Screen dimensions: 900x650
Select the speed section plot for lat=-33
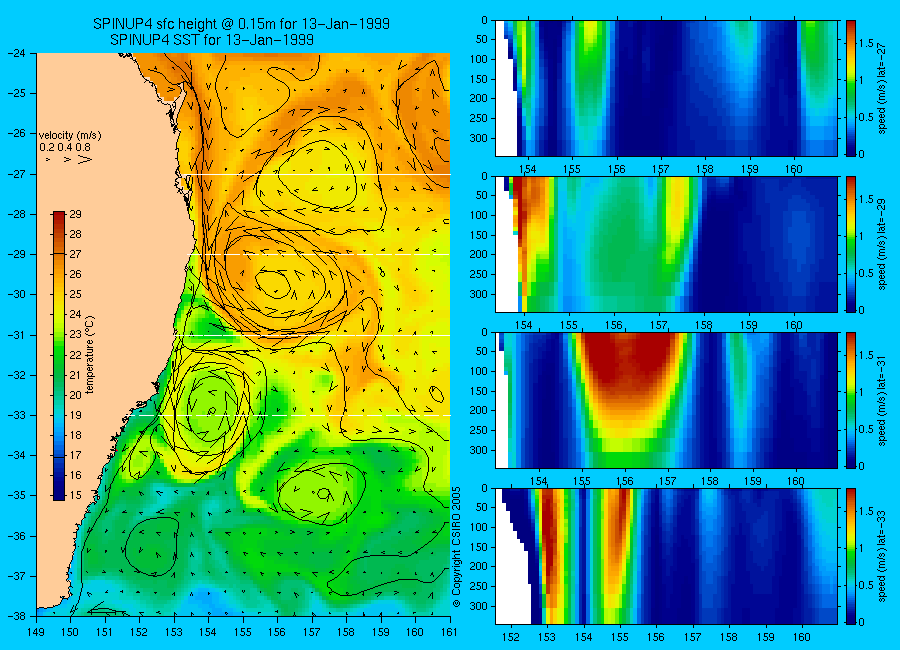tap(666, 556)
